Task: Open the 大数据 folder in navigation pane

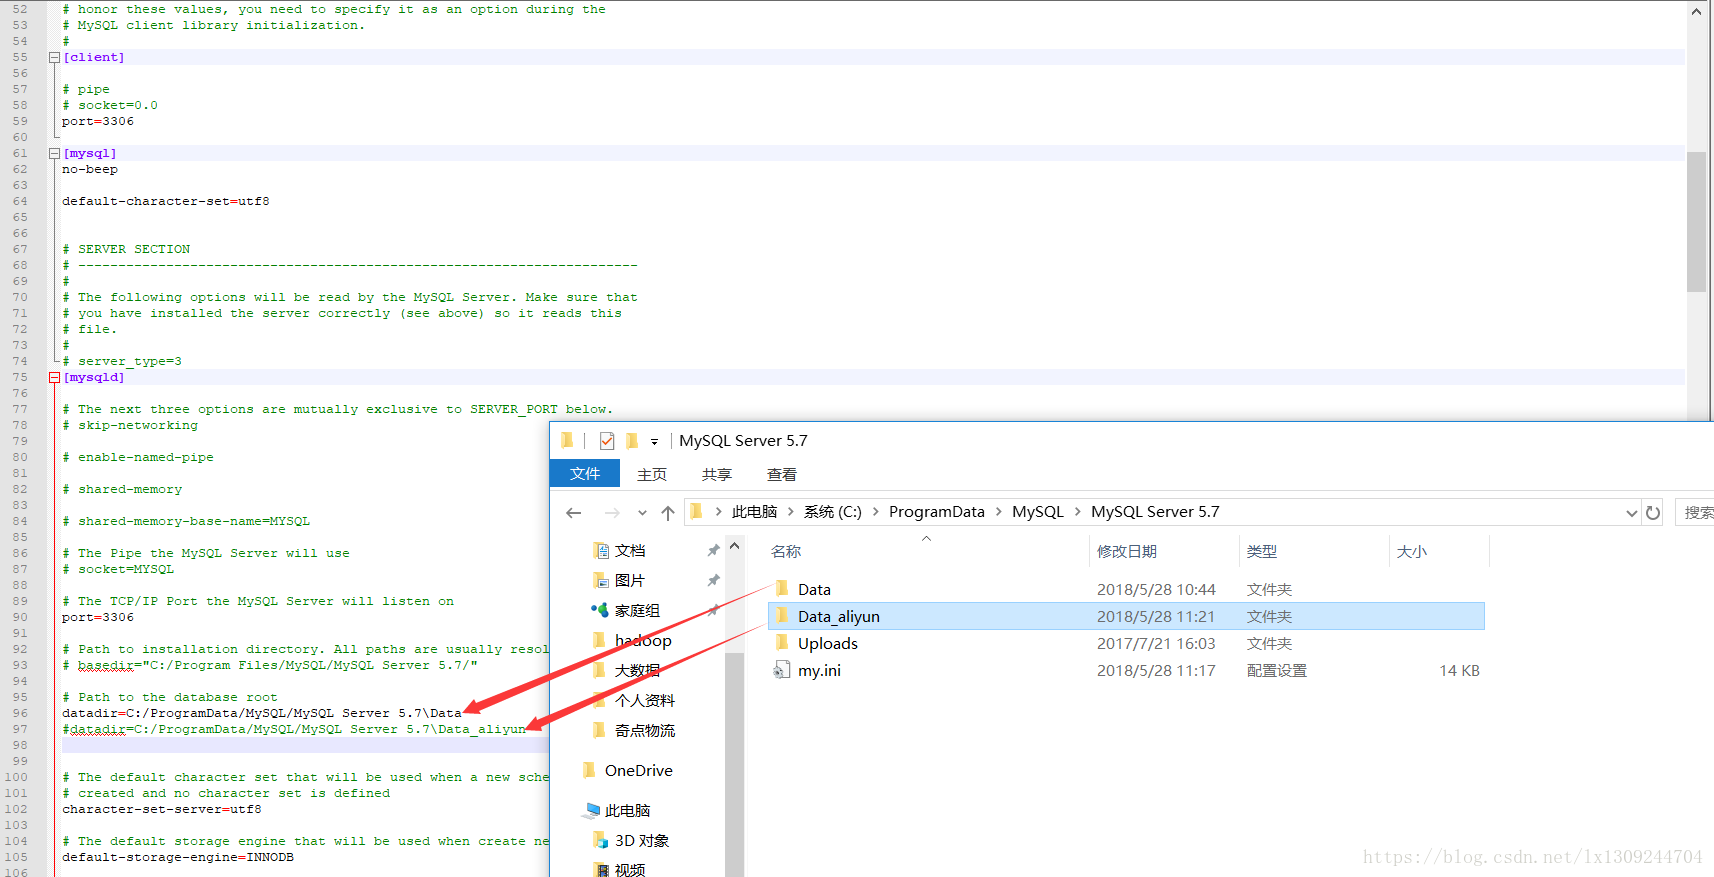Action: coord(637,671)
